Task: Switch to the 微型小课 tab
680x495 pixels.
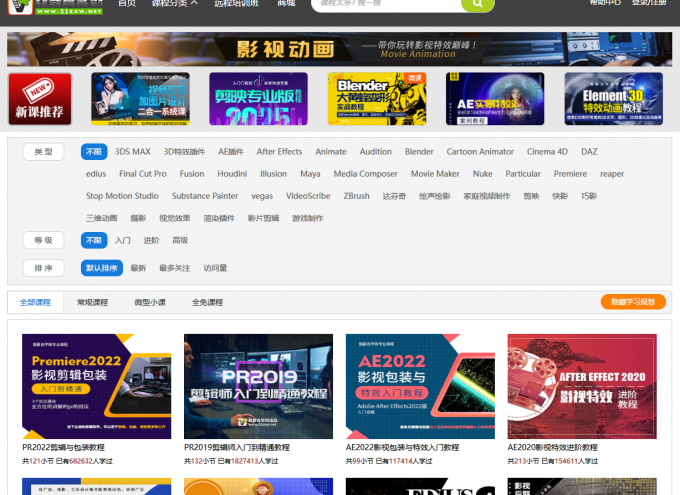Action: pos(150,302)
